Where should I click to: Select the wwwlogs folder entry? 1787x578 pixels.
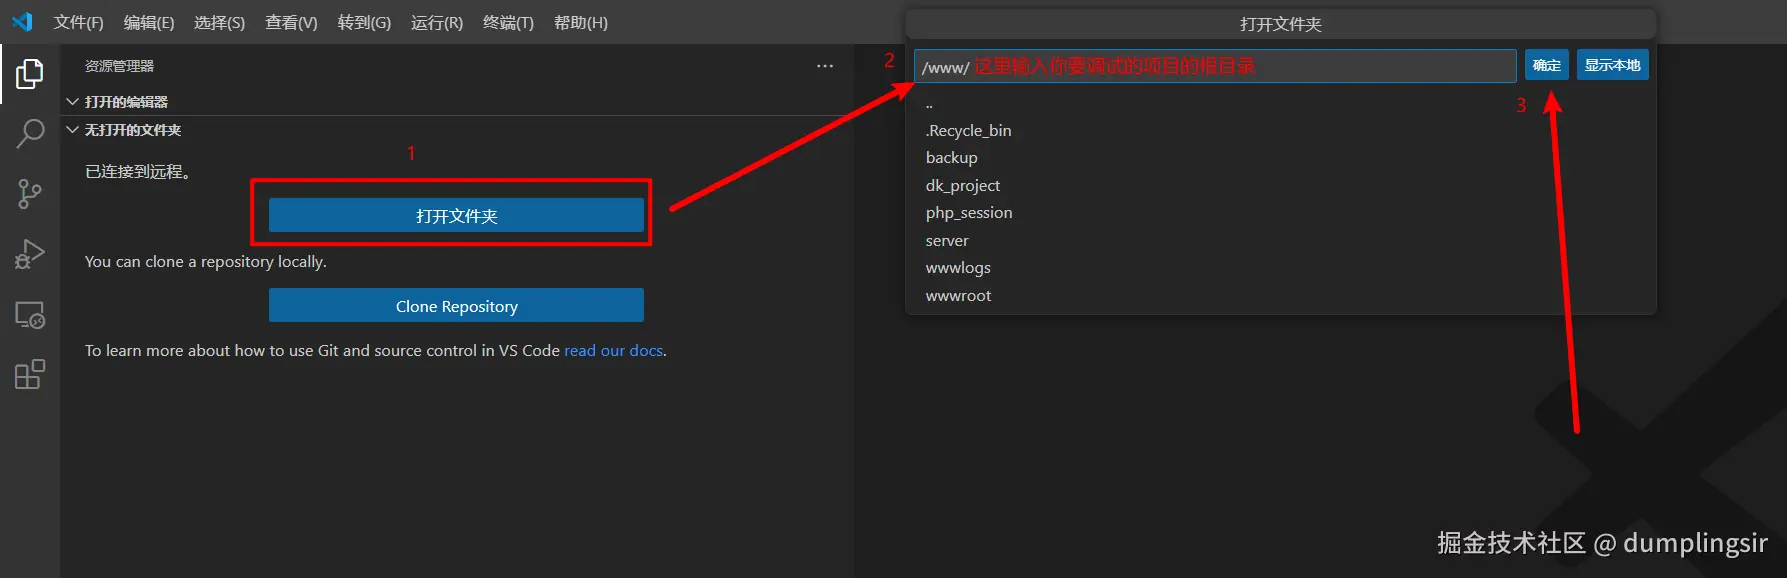1280,268
